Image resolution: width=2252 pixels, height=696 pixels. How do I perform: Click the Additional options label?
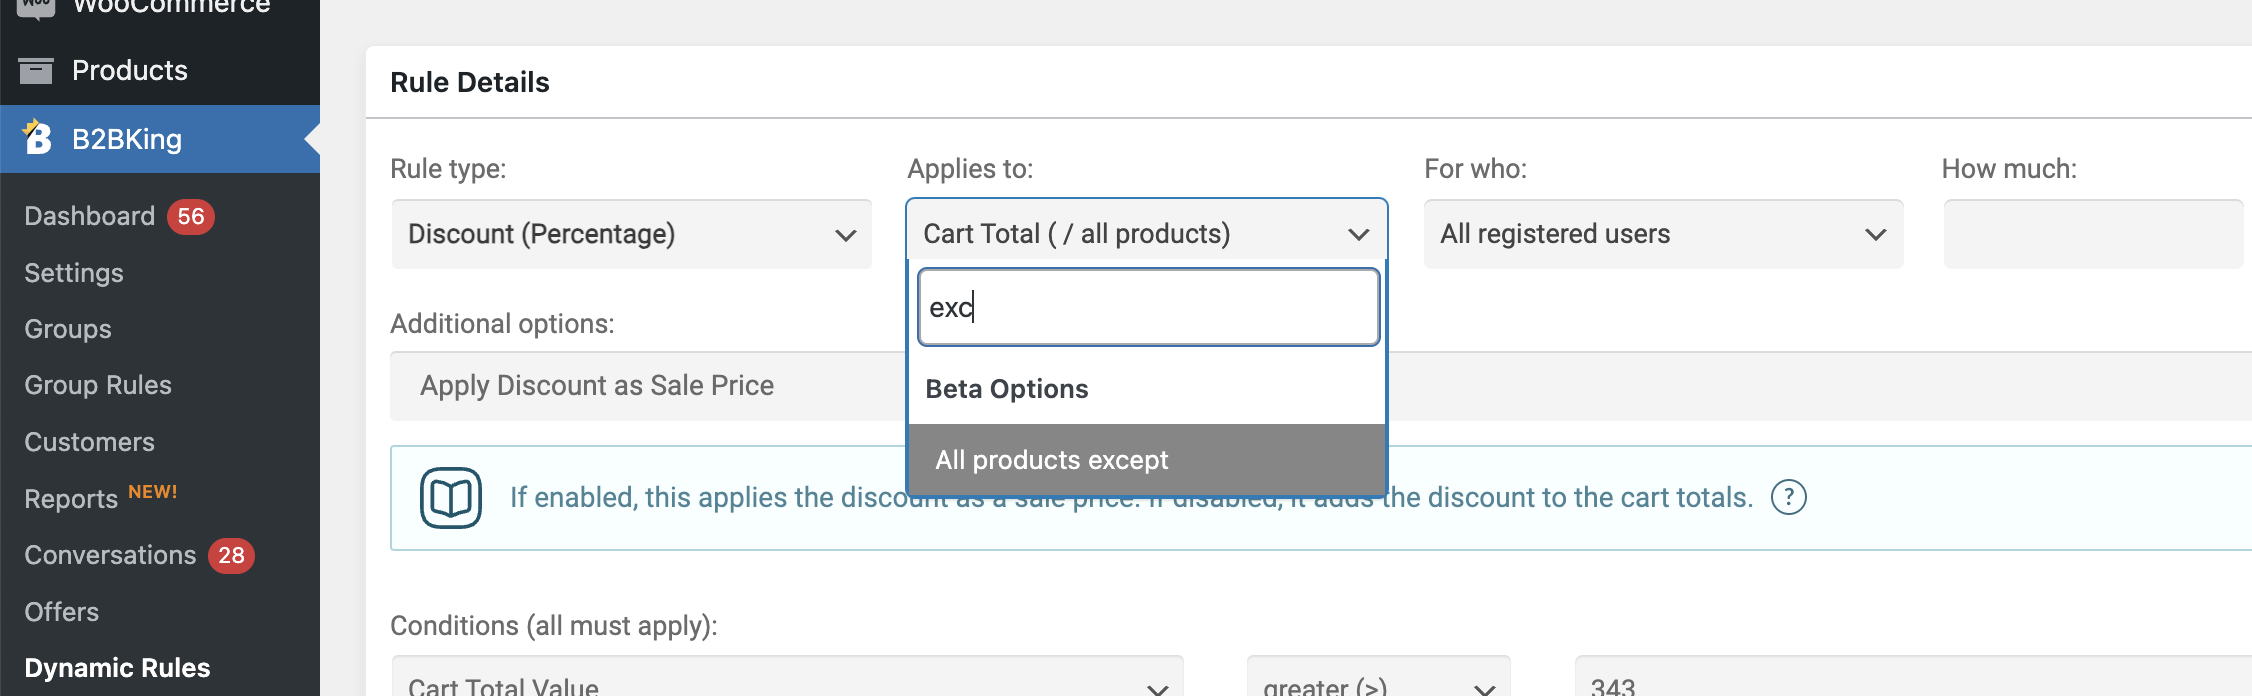502,324
